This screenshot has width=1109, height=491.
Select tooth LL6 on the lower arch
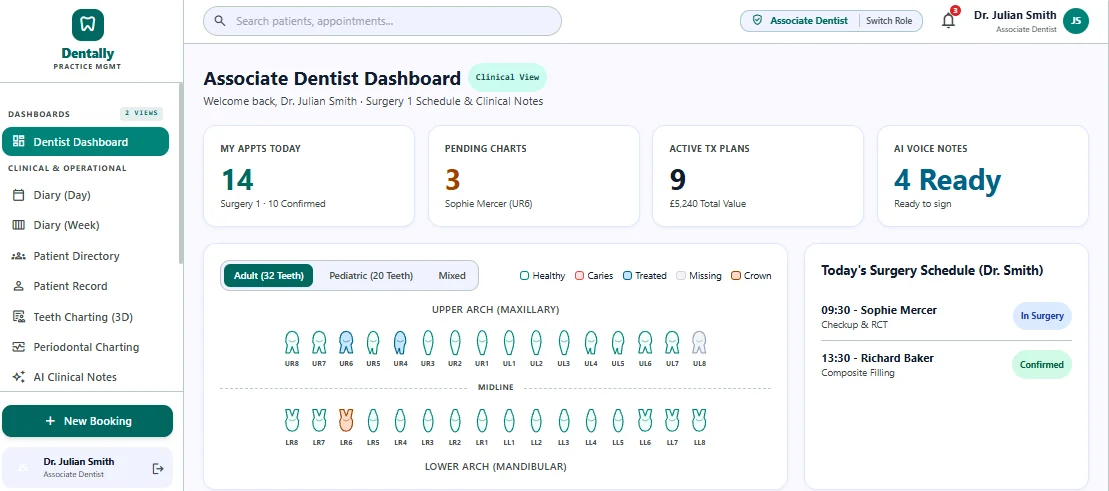click(x=645, y=420)
